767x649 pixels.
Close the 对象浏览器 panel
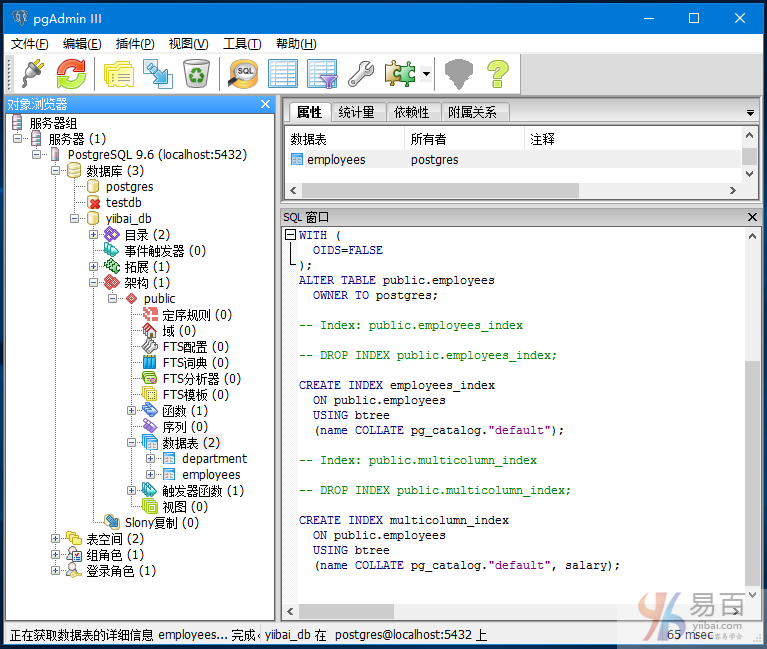265,104
